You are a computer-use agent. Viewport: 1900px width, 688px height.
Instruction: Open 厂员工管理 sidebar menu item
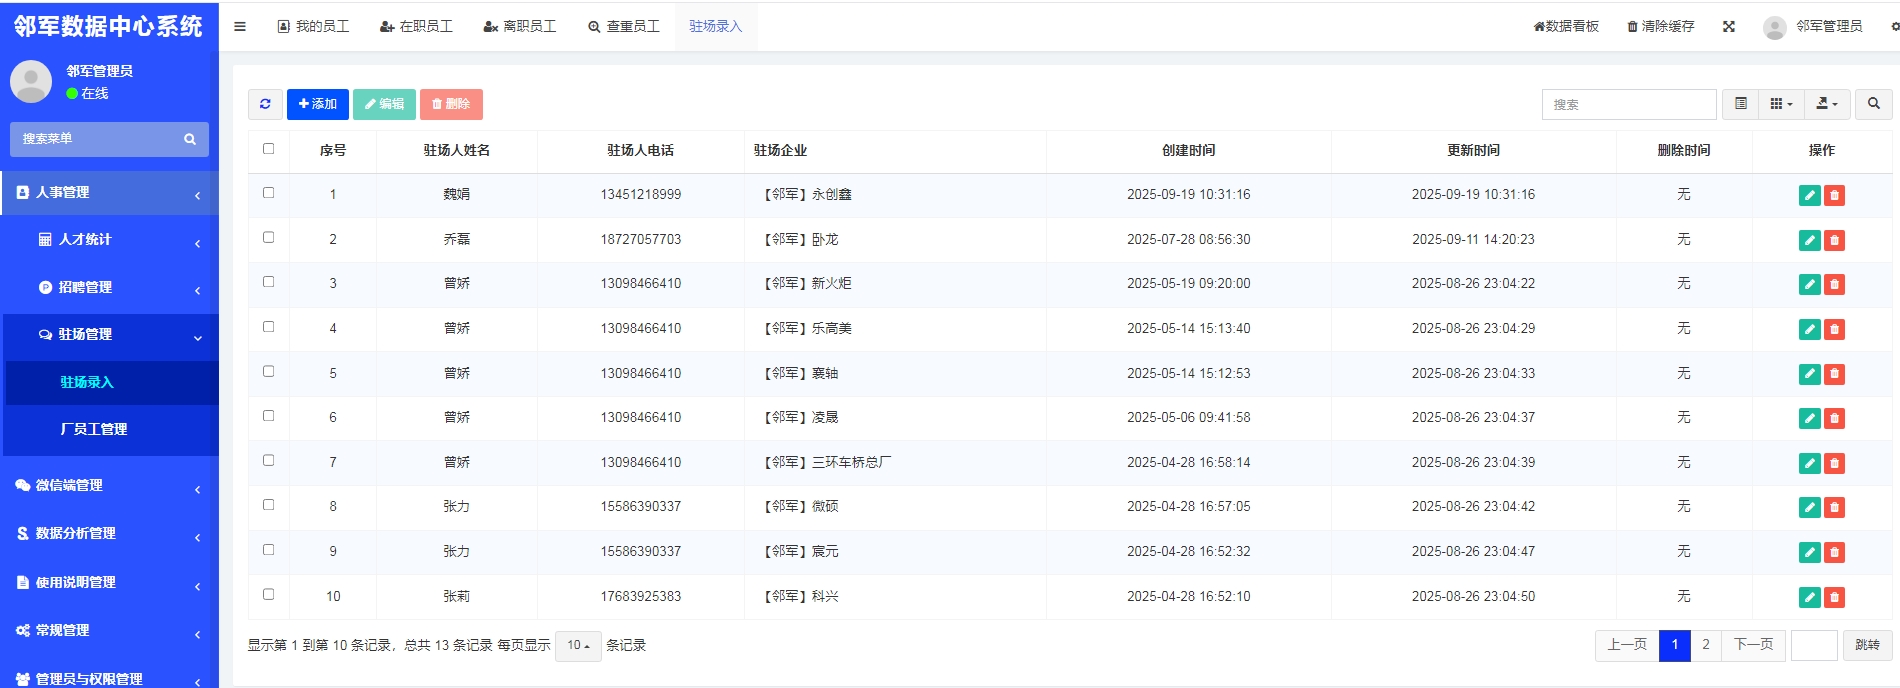tap(93, 429)
